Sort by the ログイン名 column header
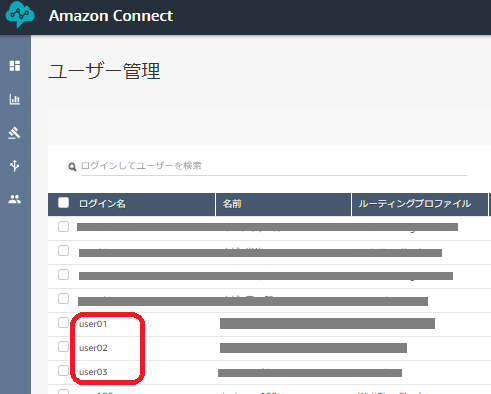Image resolution: width=491 pixels, height=394 pixels. pyautogui.click(x=102, y=204)
